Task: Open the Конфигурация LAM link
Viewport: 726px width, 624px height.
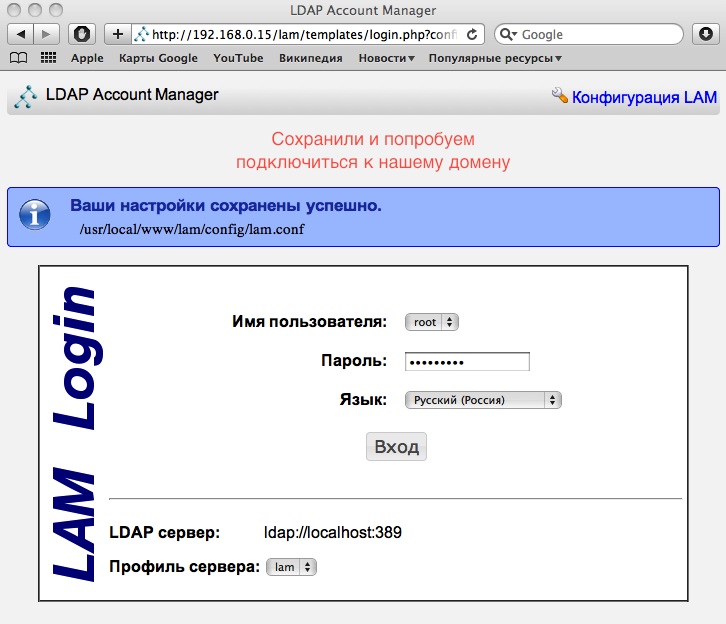Action: point(643,97)
